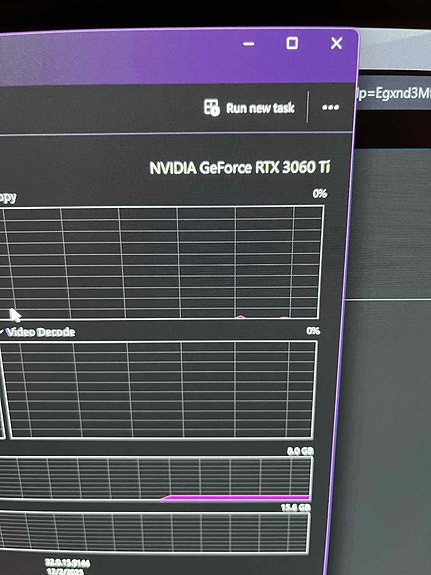Click the Run new task icon
Screen dimensions: 431x575
tap(212, 107)
